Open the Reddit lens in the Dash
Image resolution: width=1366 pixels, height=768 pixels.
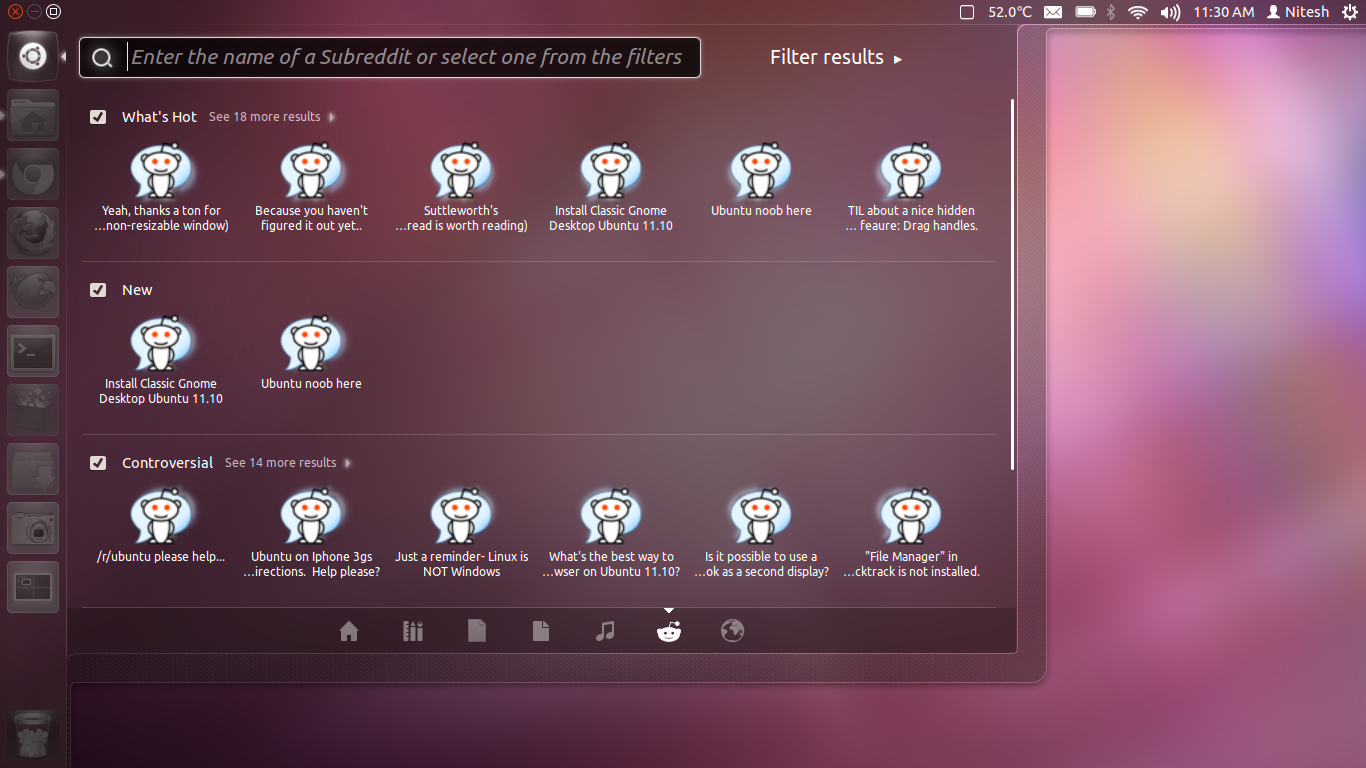[668, 631]
